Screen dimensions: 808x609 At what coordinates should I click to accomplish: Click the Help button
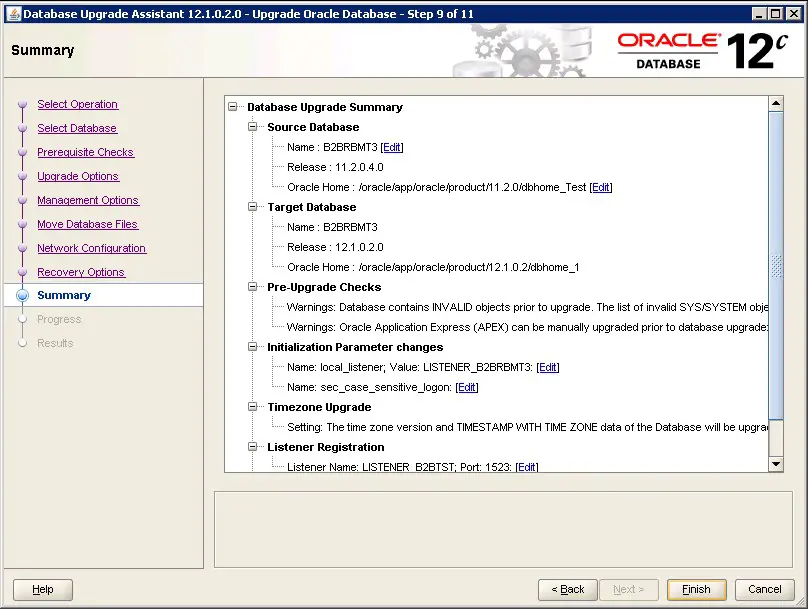click(43, 589)
